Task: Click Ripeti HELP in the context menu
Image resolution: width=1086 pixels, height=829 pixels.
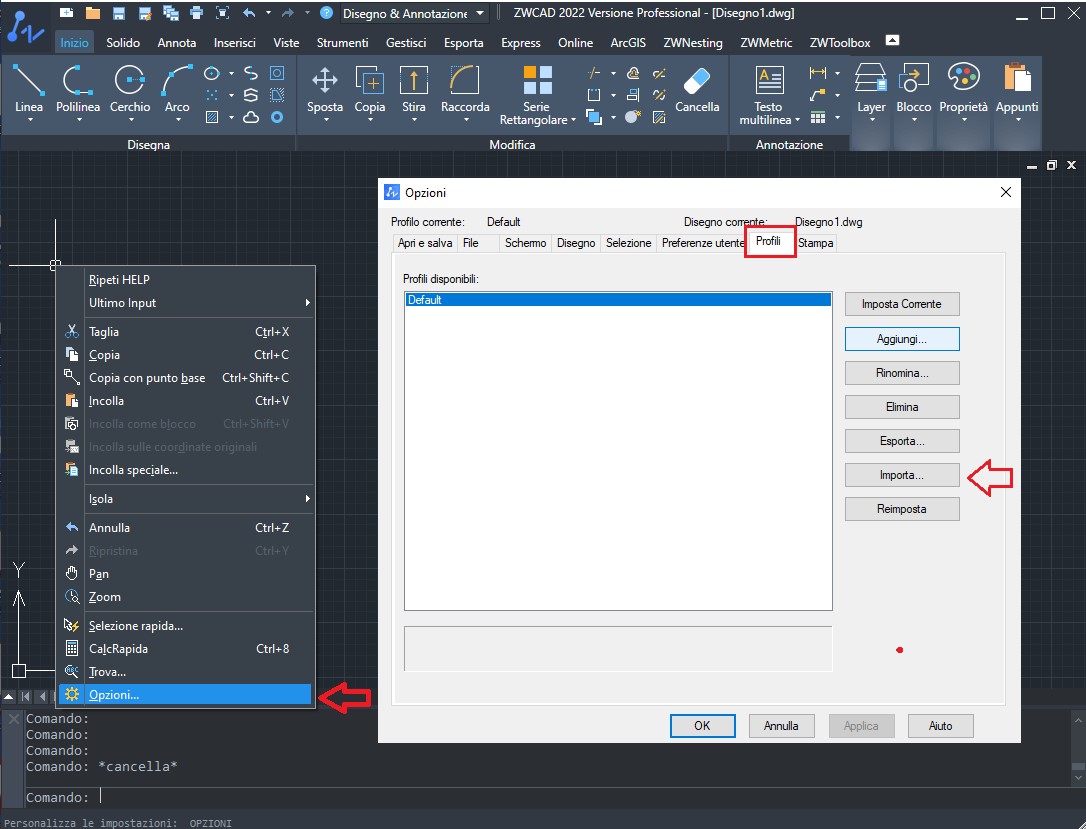Action: tap(185, 279)
